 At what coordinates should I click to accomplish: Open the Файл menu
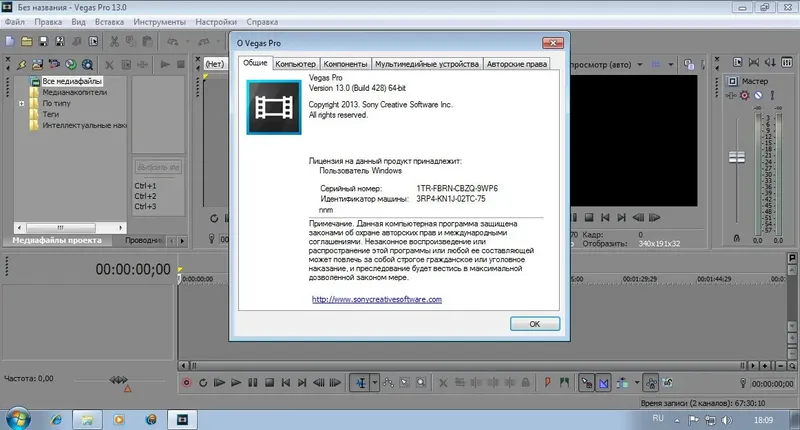(x=15, y=22)
